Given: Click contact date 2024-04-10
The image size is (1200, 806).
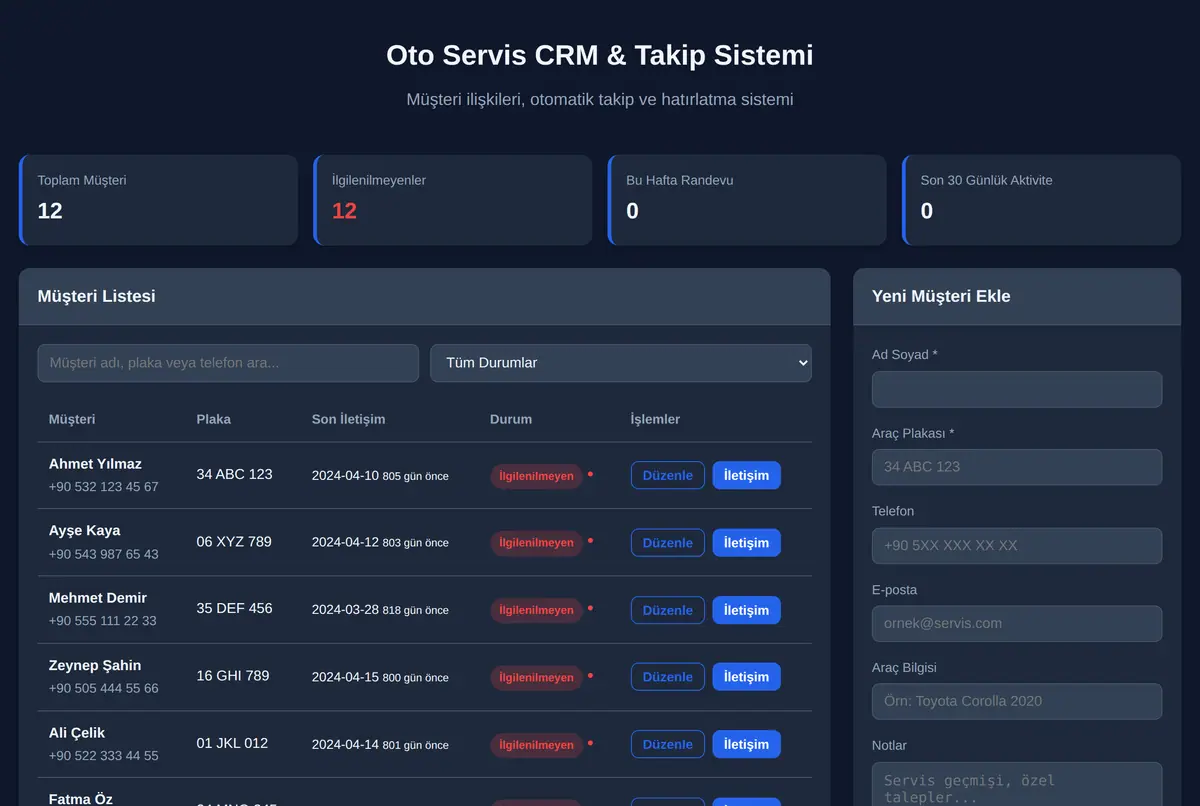Looking at the screenshot, I should click(345, 476).
